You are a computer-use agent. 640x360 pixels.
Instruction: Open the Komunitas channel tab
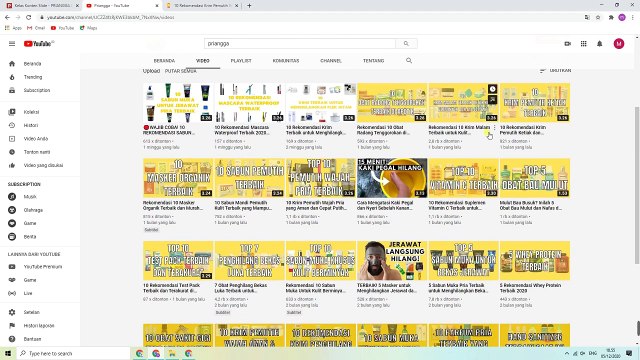point(286,60)
